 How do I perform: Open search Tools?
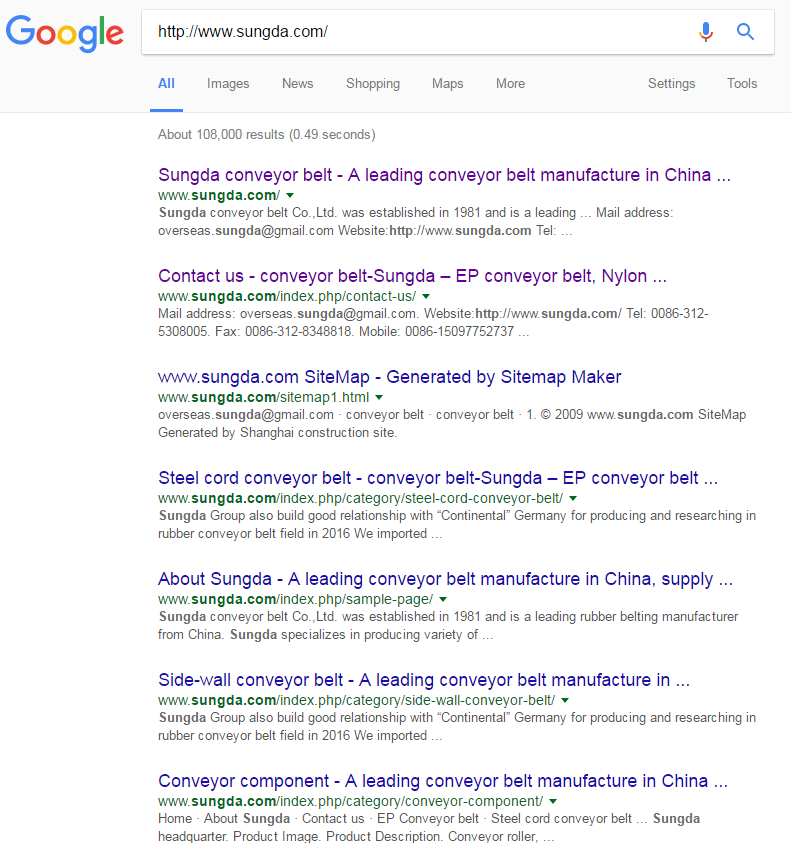click(742, 84)
